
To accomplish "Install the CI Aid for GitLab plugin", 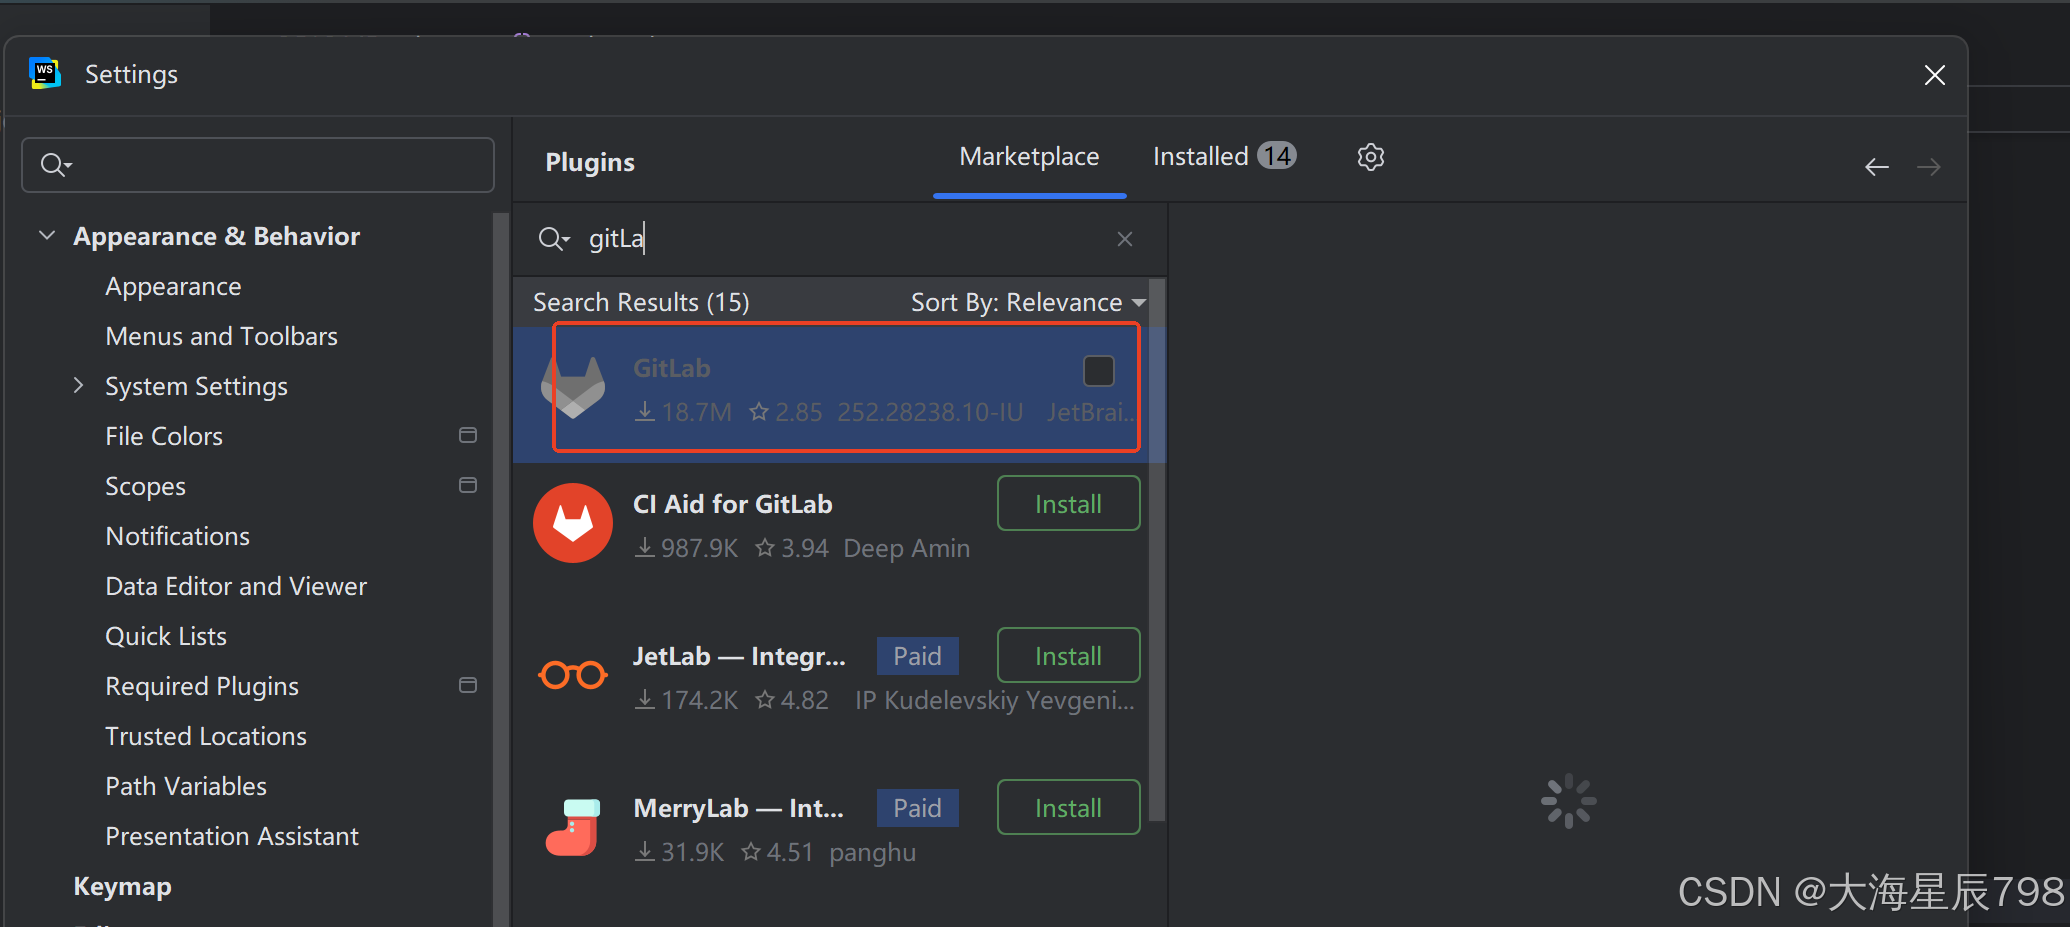I will 1068,503.
